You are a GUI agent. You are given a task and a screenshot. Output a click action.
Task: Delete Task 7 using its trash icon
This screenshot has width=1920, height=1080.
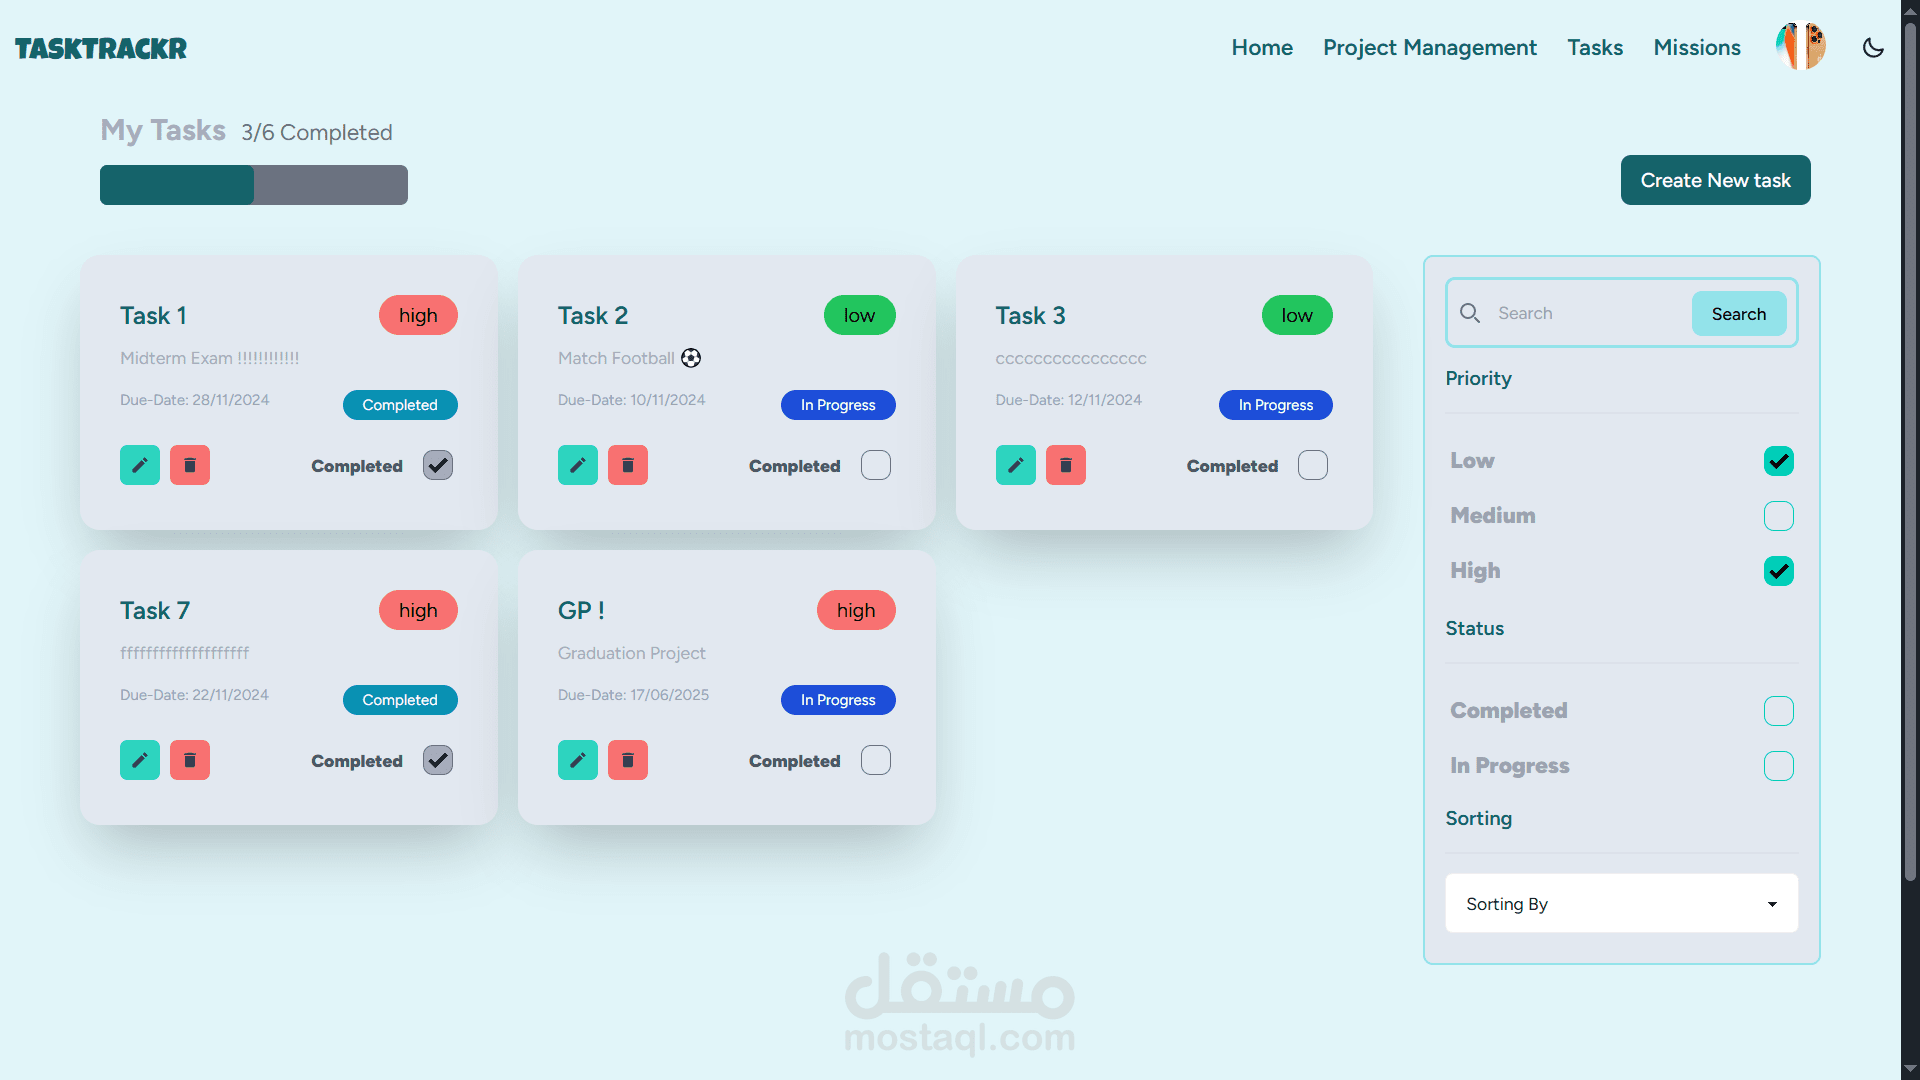pyautogui.click(x=190, y=760)
